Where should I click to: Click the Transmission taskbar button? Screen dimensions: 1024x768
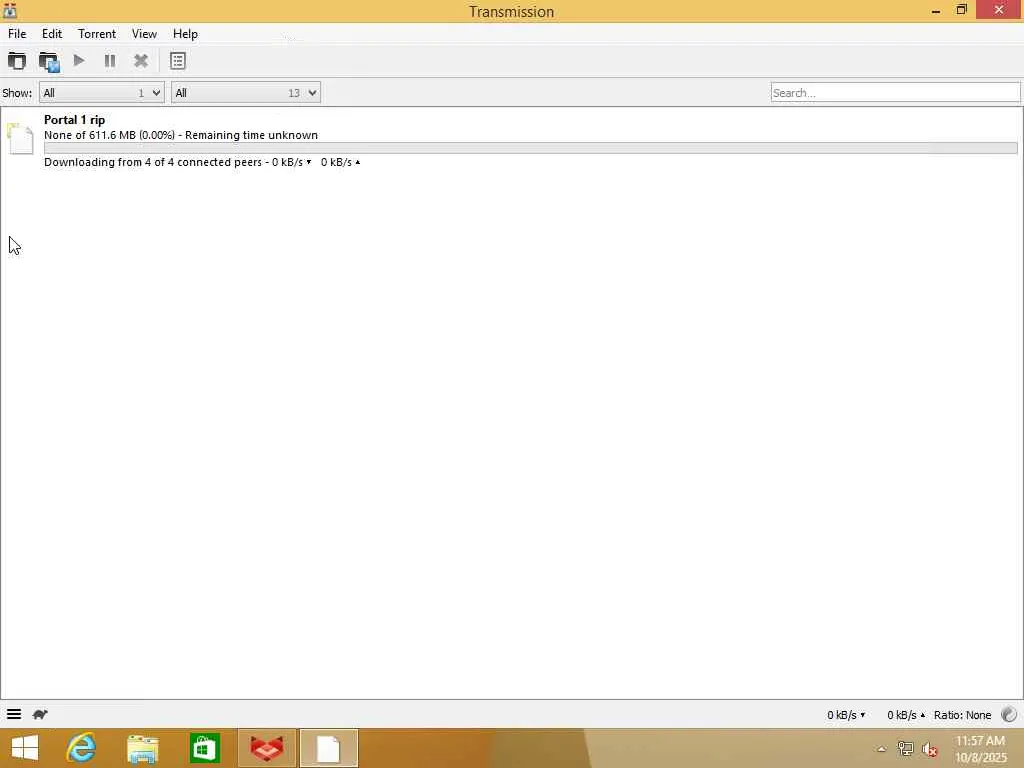328,748
